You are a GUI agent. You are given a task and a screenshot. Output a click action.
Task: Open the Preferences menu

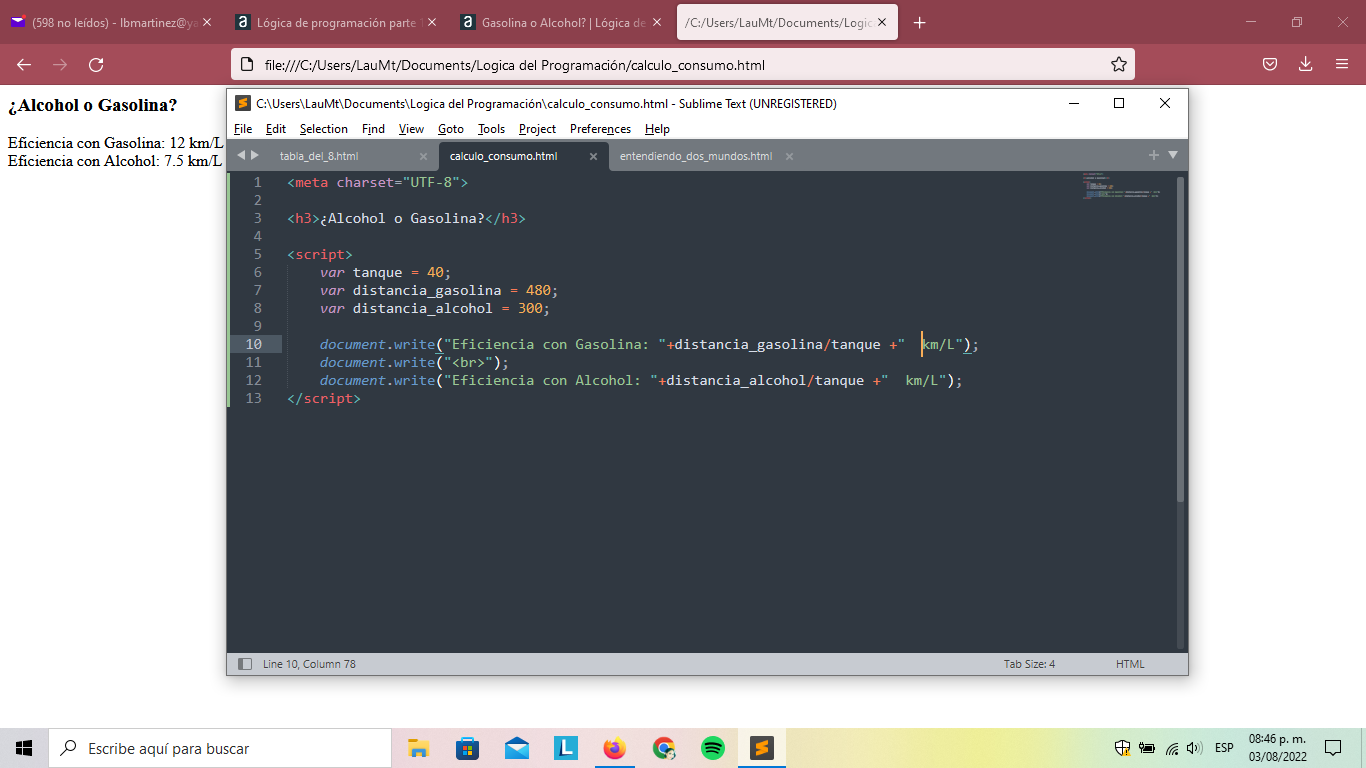(x=600, y=129)
